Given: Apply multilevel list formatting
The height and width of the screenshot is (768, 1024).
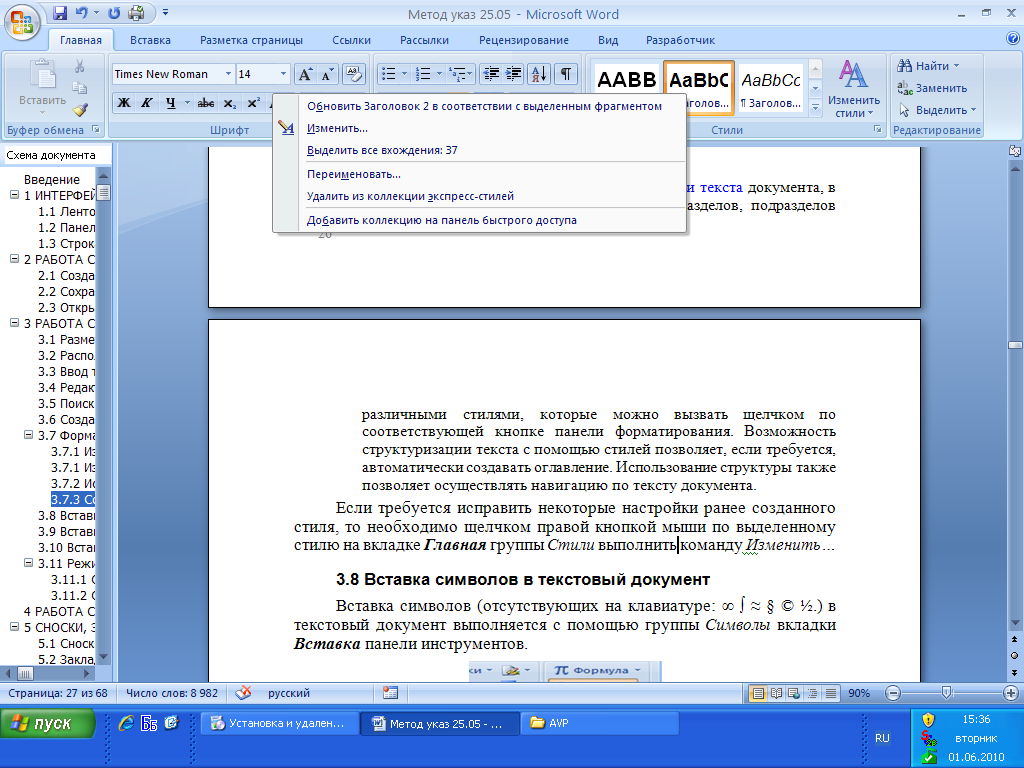Looking at the screenshot, I should click(461, 74).
